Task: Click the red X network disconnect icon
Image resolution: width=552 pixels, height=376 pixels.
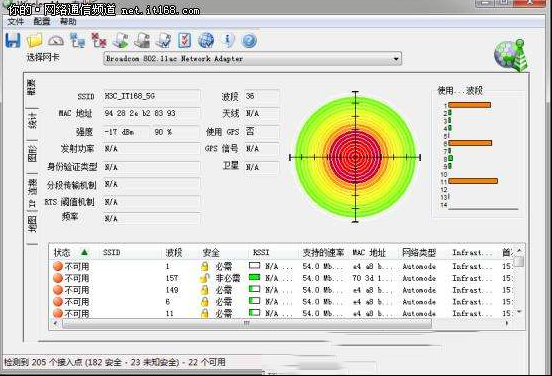Action: (x=99, y=40)
